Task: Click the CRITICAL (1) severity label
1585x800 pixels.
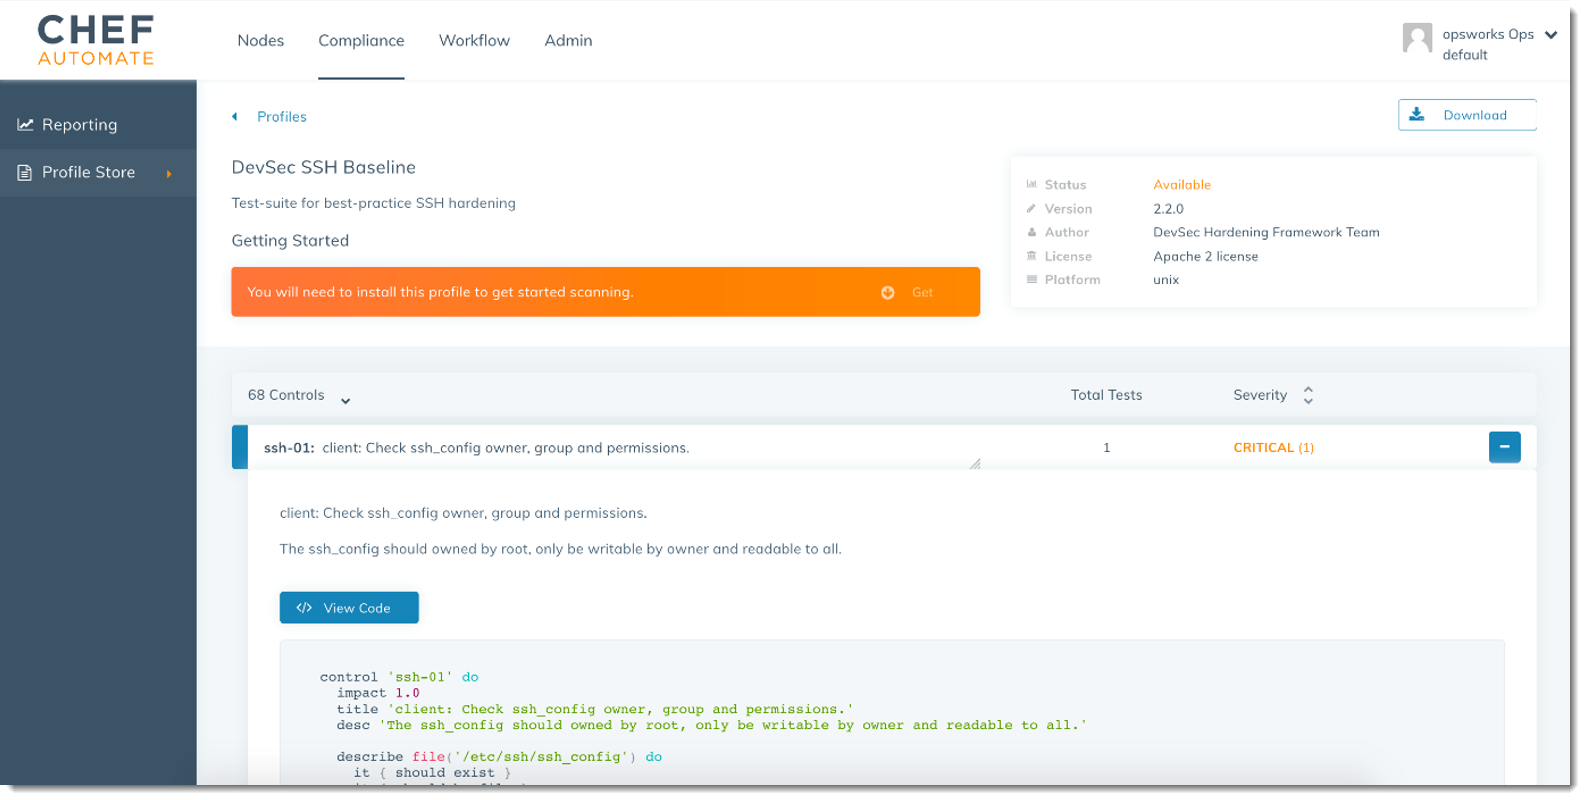Action: point(1273,448)
